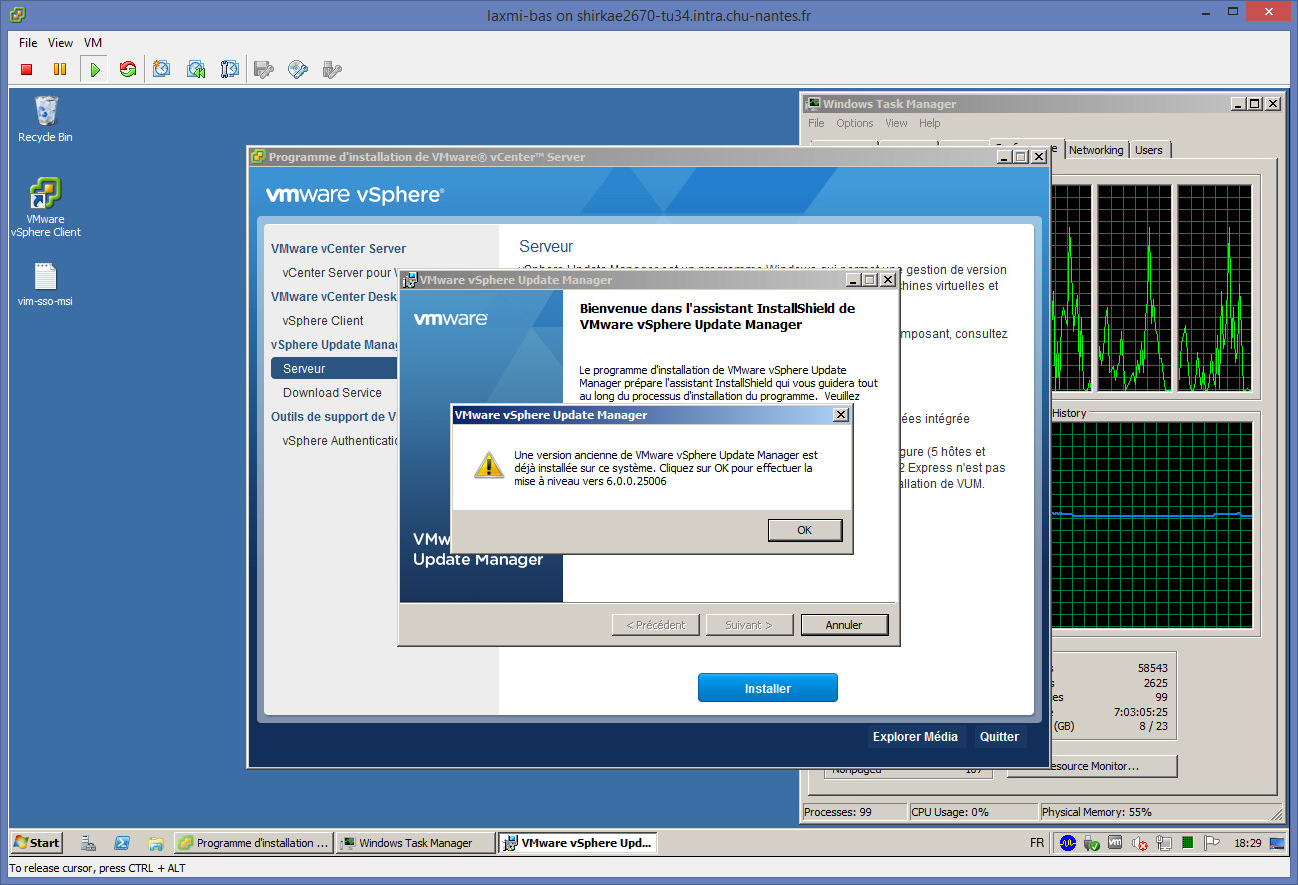Click OK in the upgrade warning dialog

coord(804,530)
